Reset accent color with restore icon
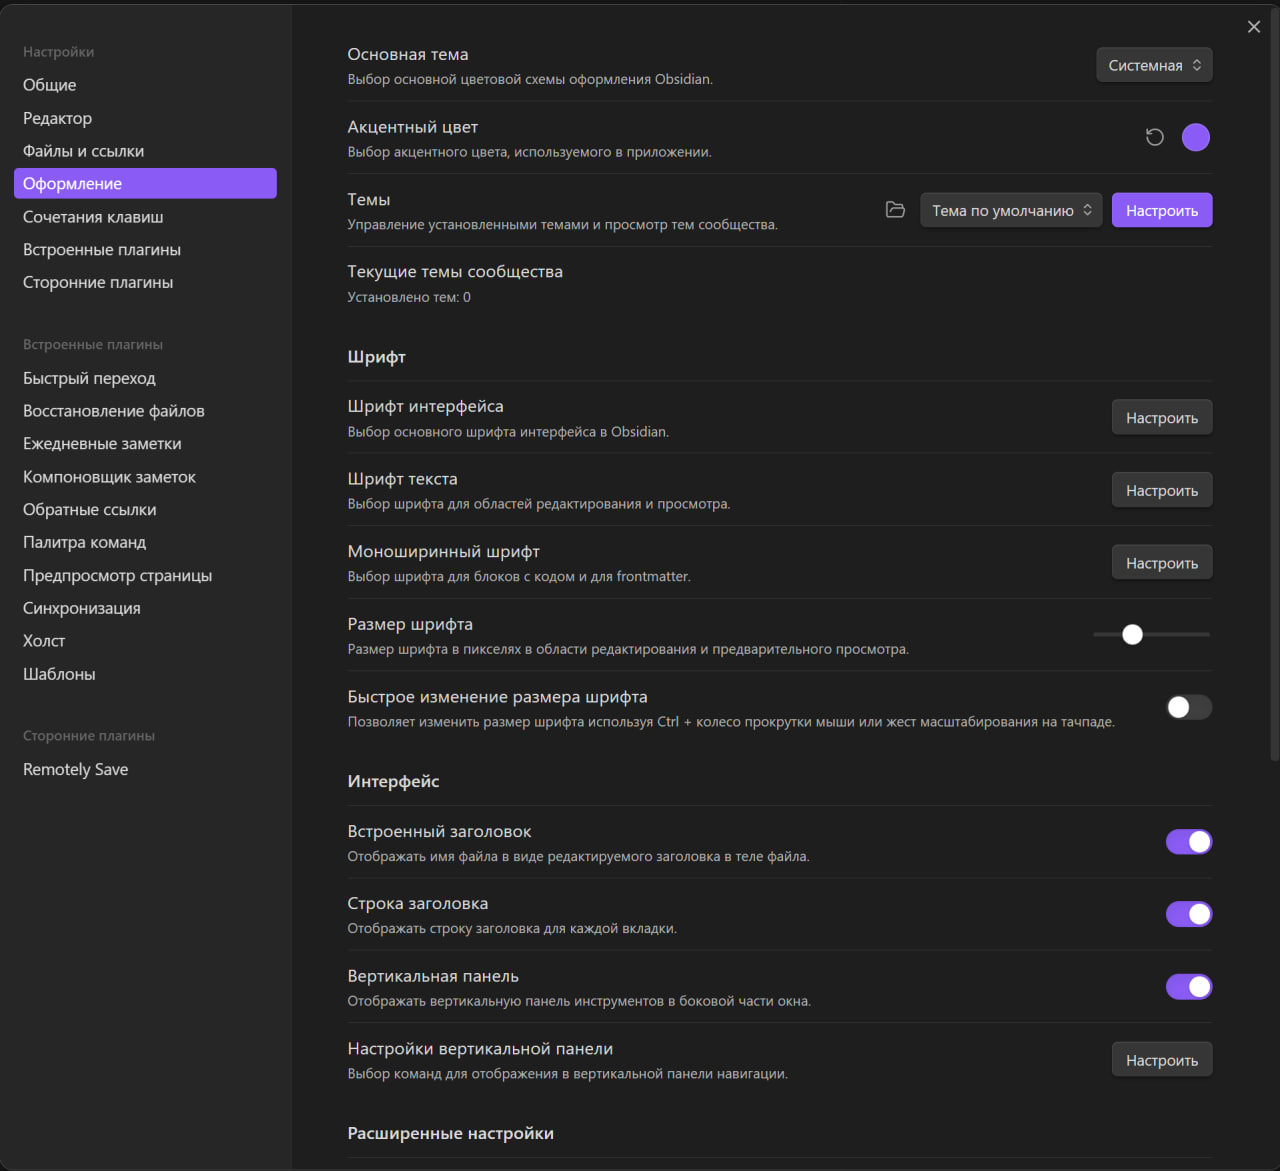1280x1171 pixels. pyautogui.click(x=1155, y=137)
